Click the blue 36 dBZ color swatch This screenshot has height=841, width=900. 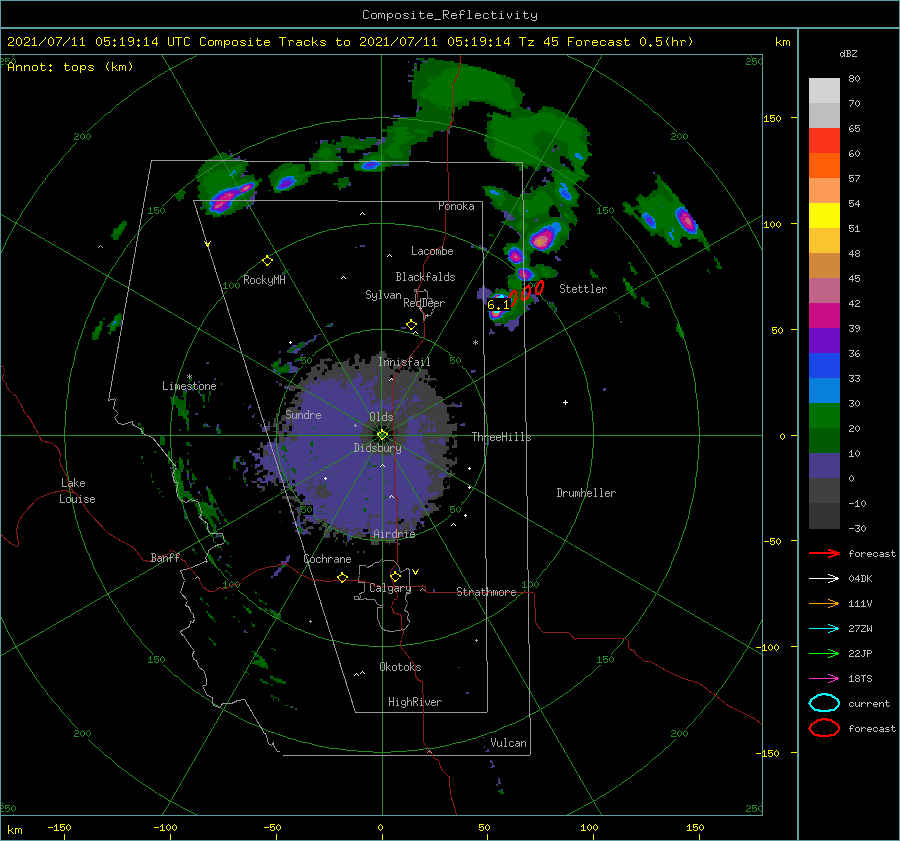[x=824, y=366]
